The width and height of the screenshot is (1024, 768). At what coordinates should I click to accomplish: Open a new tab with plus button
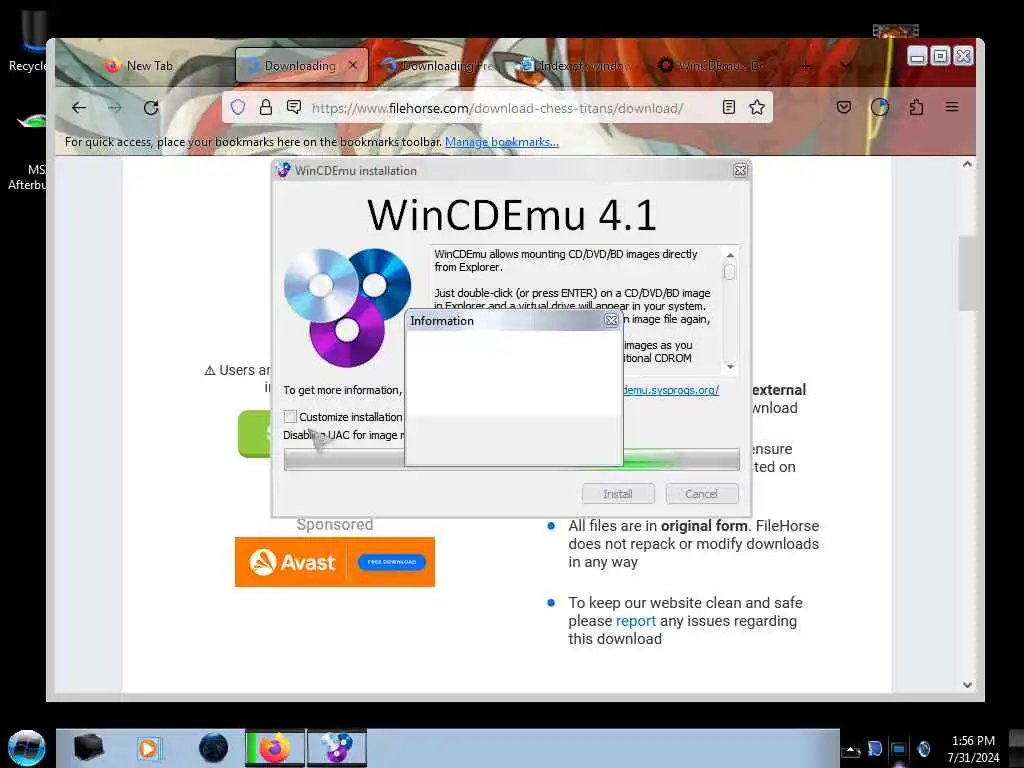[806, 66]
